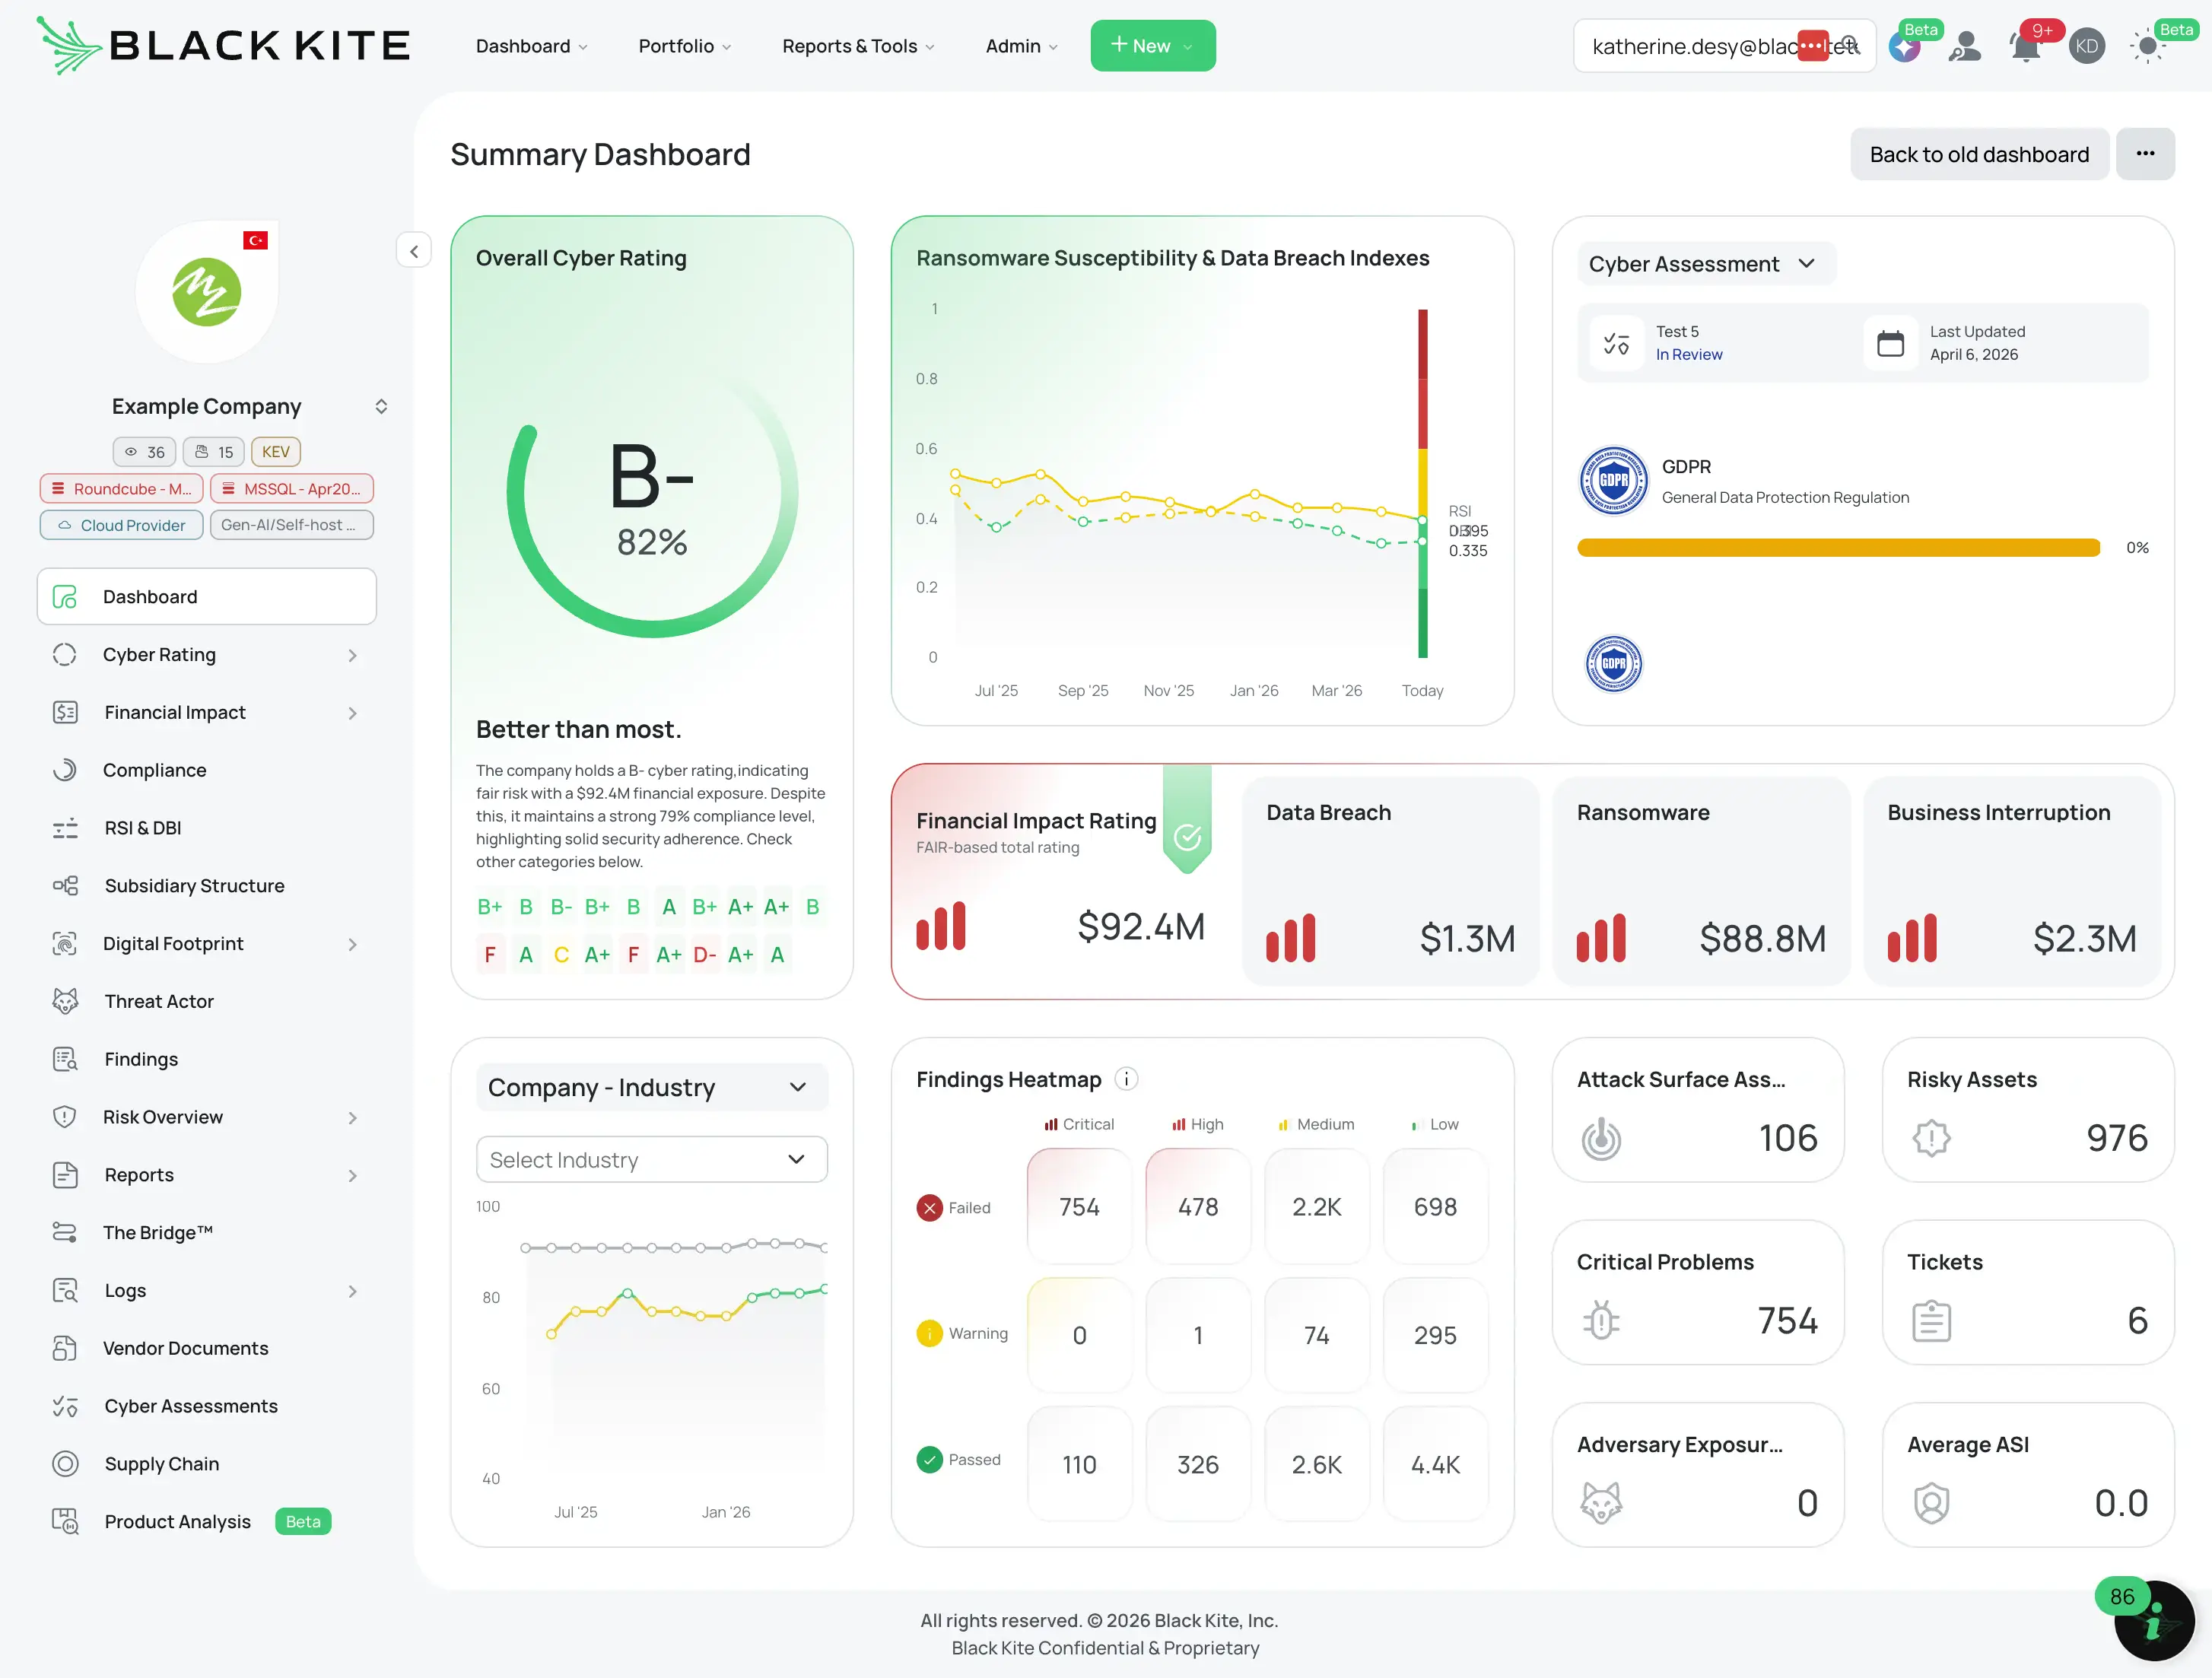2212x1678 pixels.
Task: Click the 36 watchers eye badge
Action: tap(145, 452)
